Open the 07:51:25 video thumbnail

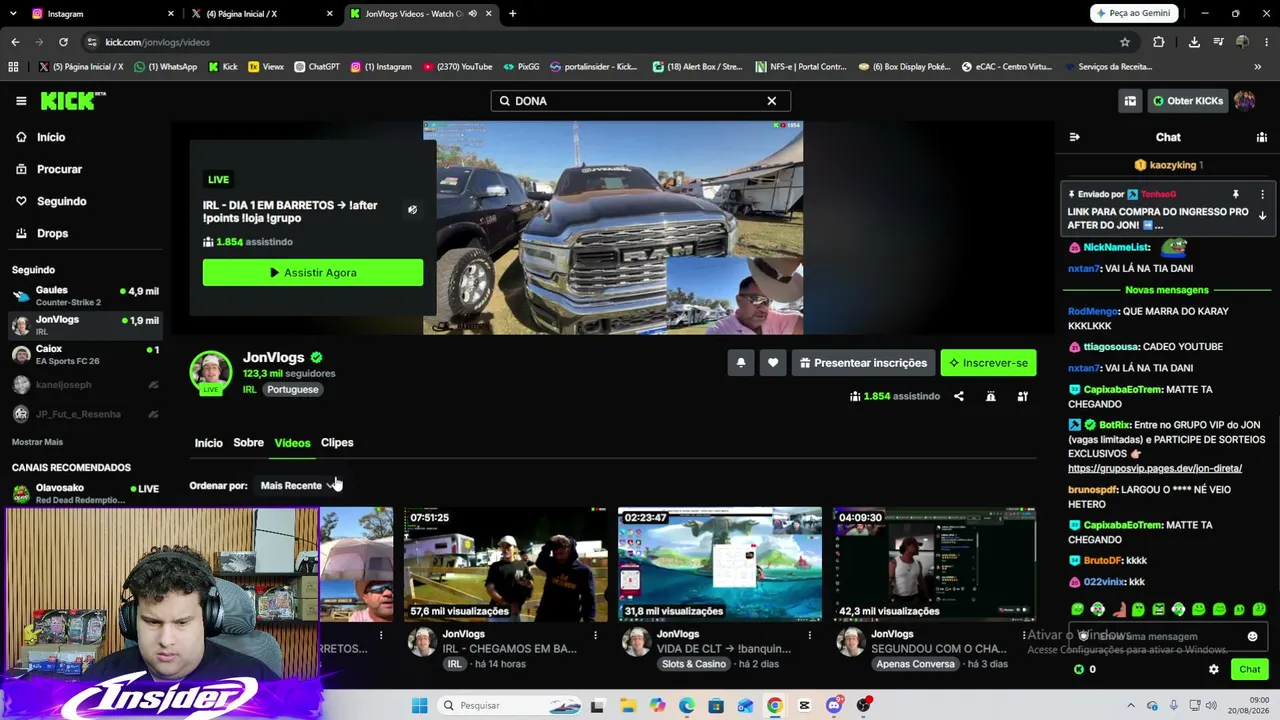[505, 564]
